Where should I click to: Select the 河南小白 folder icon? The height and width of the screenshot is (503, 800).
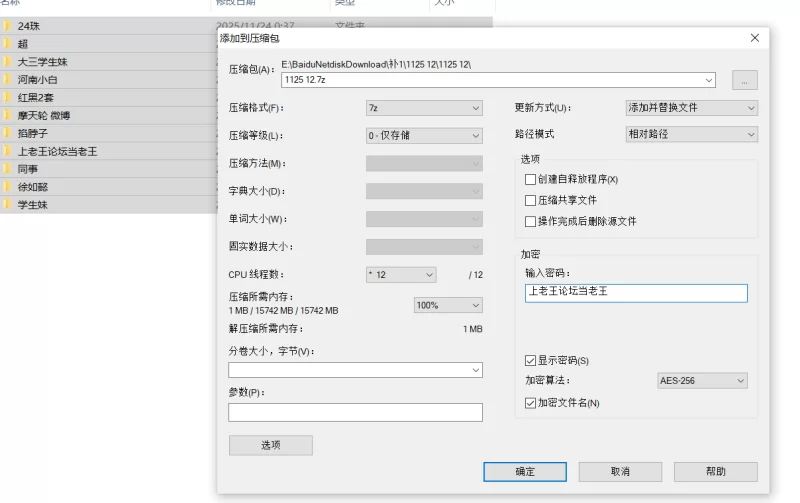click(7, 80)
